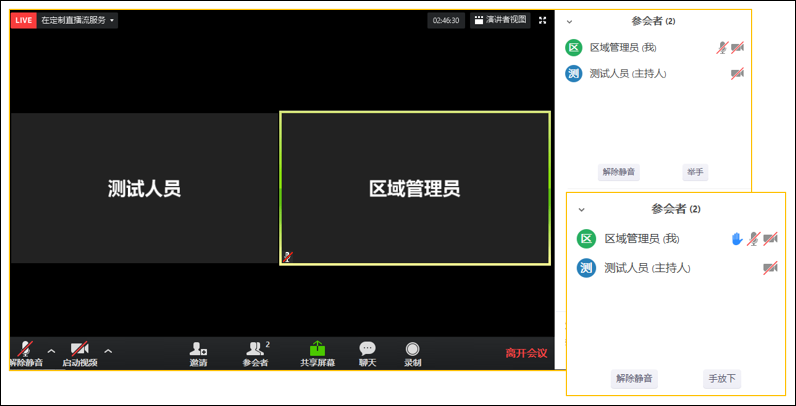Collapse the upper 参会者 panel chevron
The width and height of the screenshot is (796, 406).
[569, 22]
